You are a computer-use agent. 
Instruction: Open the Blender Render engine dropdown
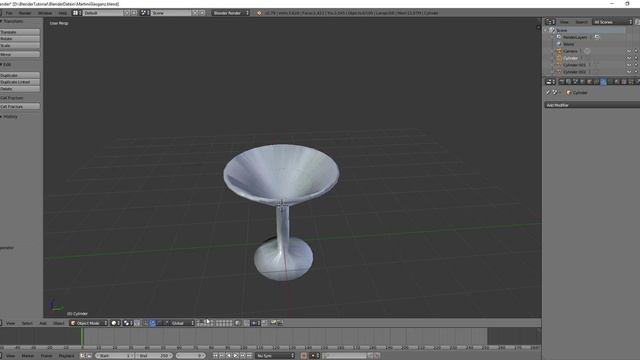231,13
